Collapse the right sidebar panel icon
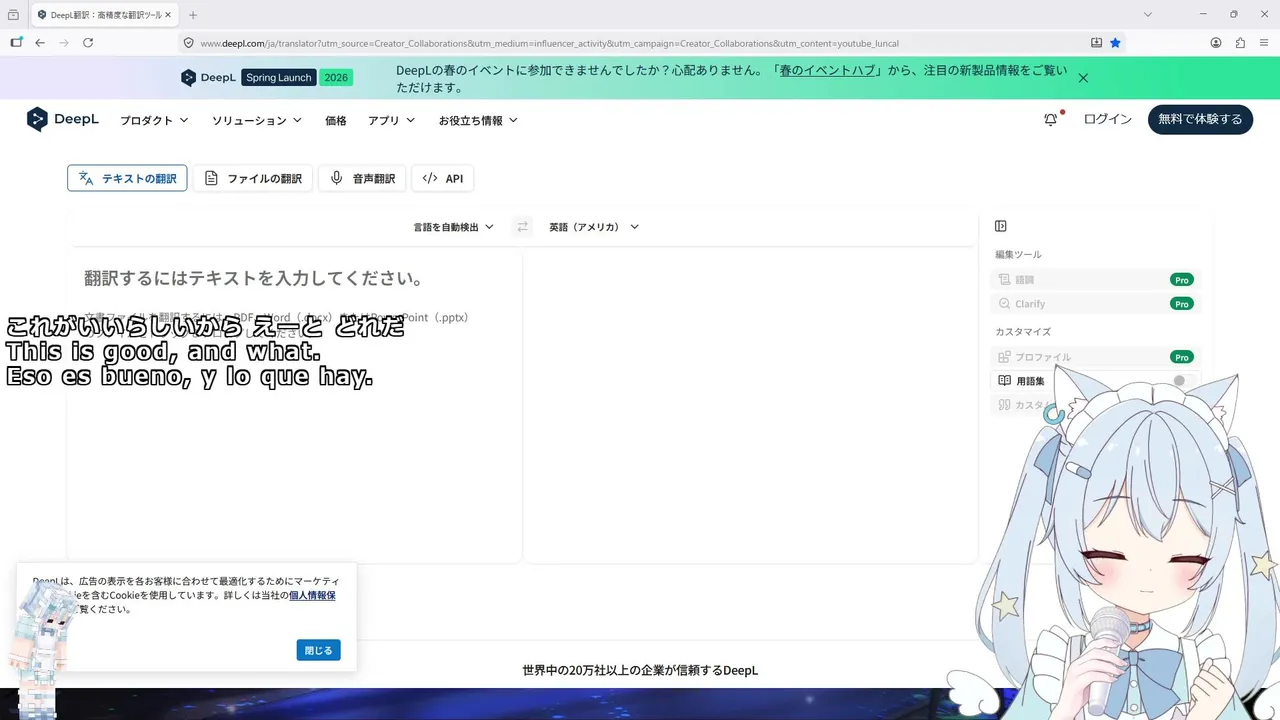The image size is (1280, 720). tap(1001, 226)
